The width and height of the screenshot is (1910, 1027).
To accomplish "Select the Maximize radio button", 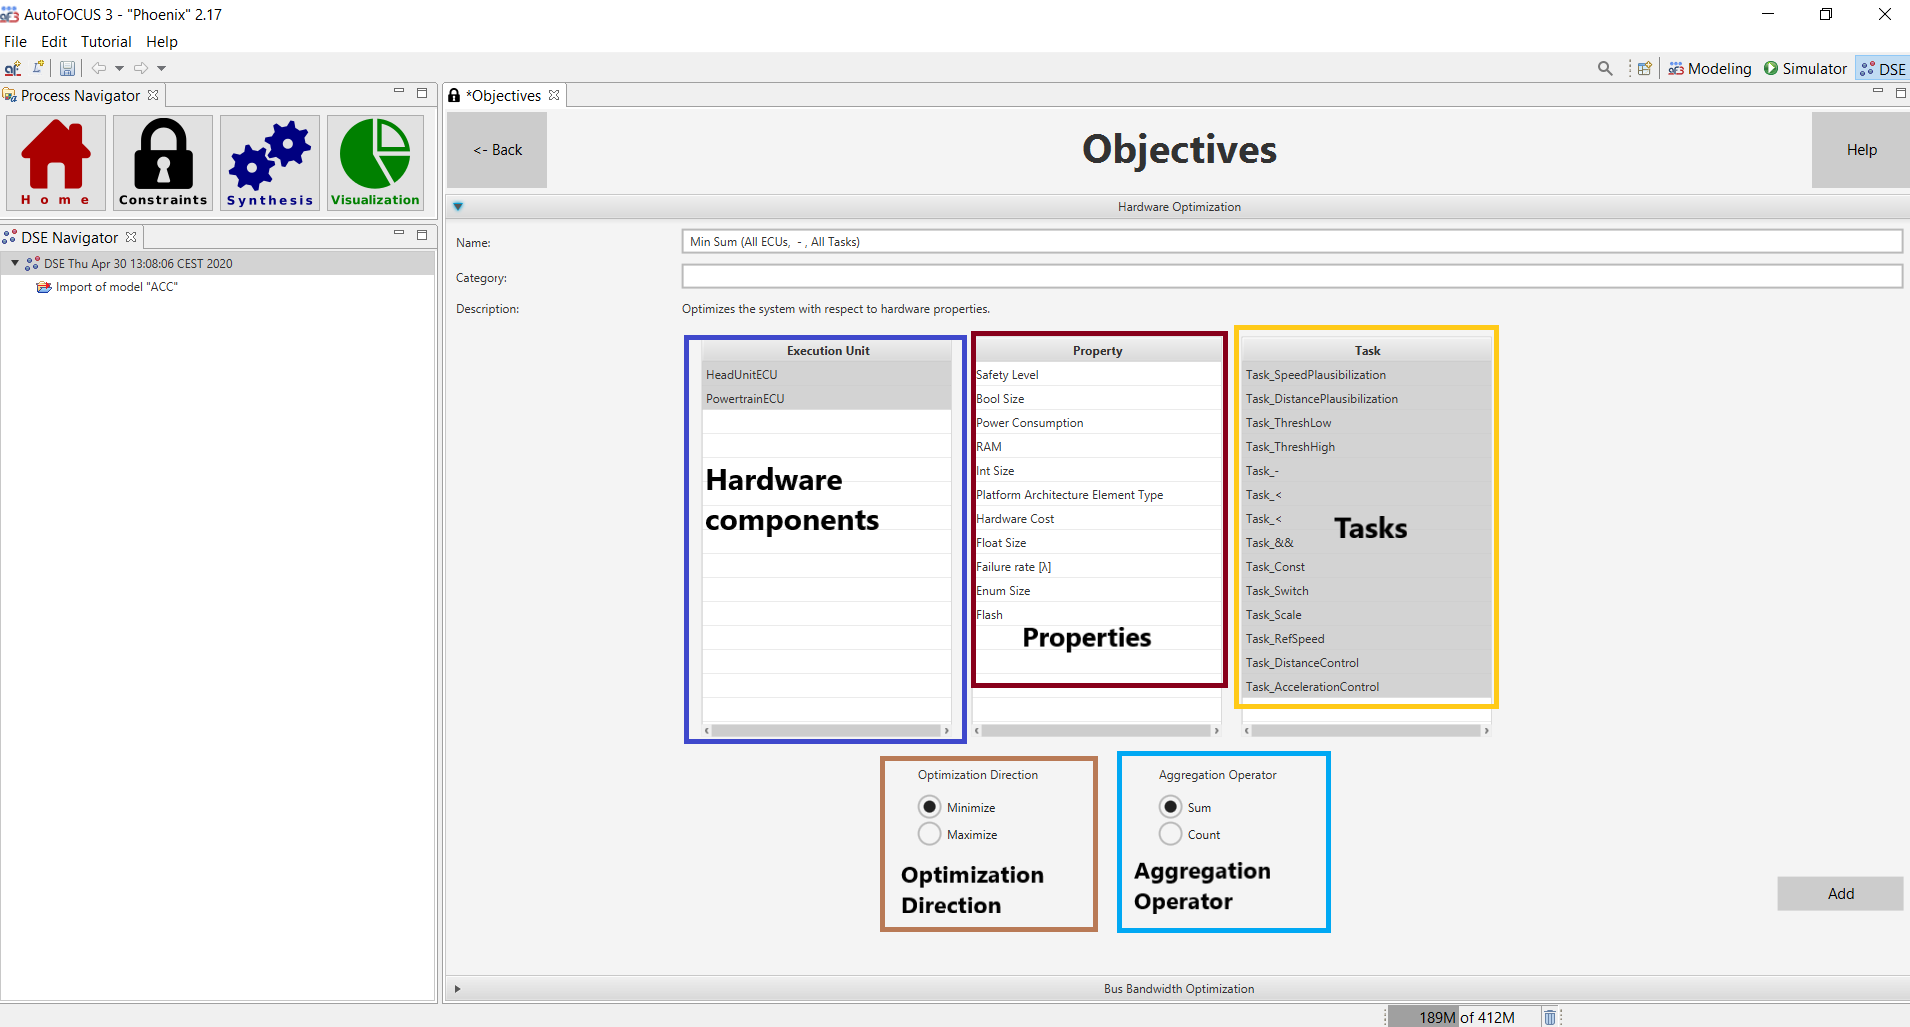I will click(930, 834).
